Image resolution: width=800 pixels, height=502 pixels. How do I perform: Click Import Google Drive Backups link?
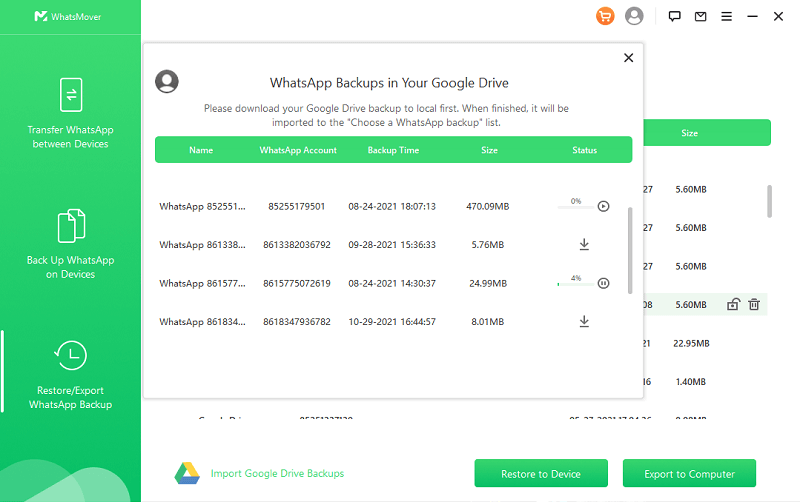277,473
